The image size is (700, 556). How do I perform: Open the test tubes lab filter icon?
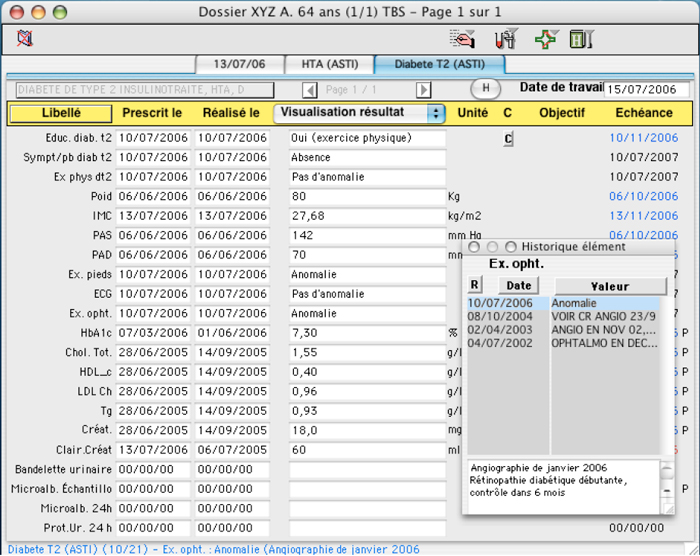tap(506, 38)
